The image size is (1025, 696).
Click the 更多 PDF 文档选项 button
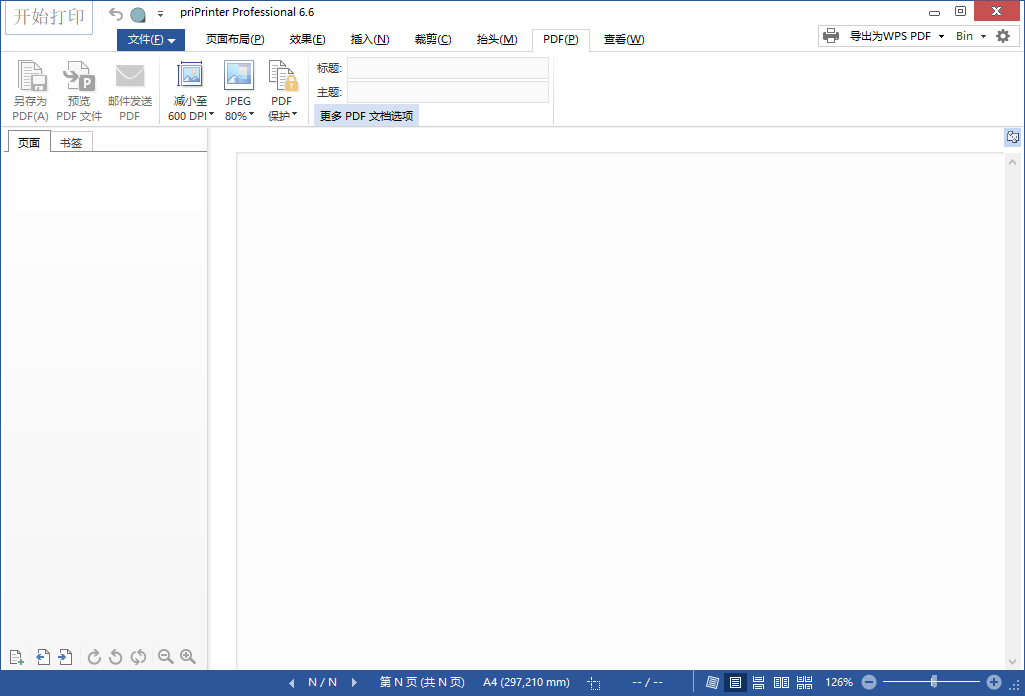point(365,115)
